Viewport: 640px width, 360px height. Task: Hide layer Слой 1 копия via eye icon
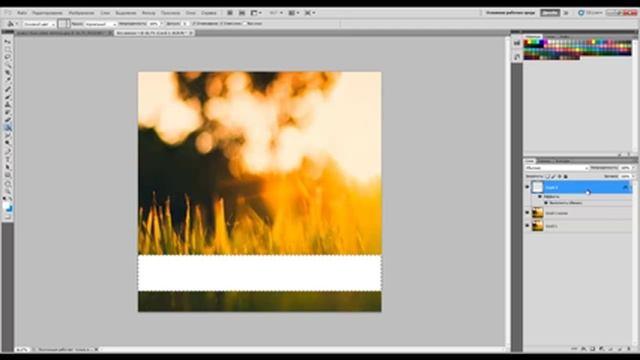(527, 213)
